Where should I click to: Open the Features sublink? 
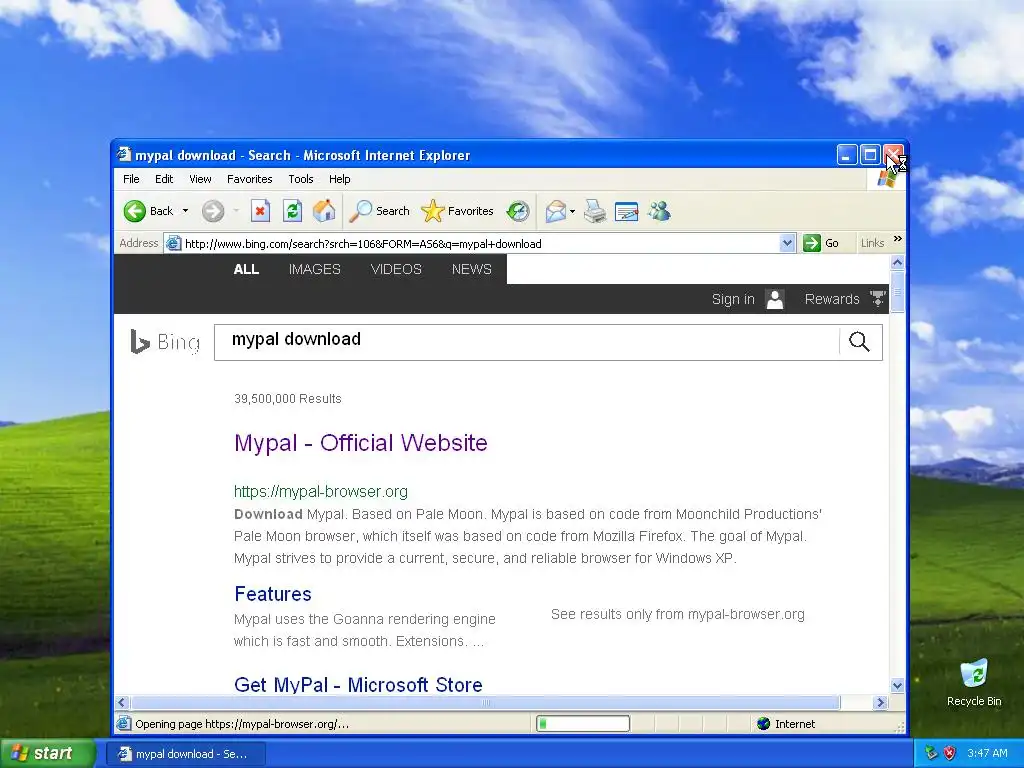tap(273, 594)
